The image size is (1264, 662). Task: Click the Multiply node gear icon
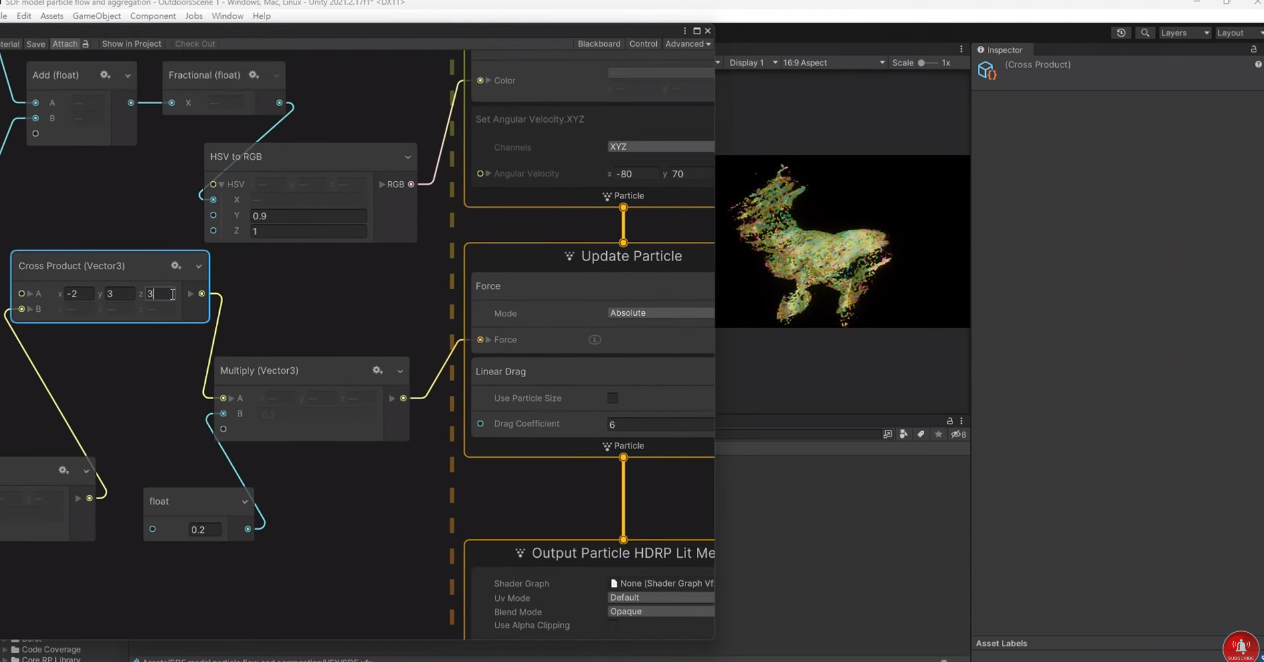[377, 370]
